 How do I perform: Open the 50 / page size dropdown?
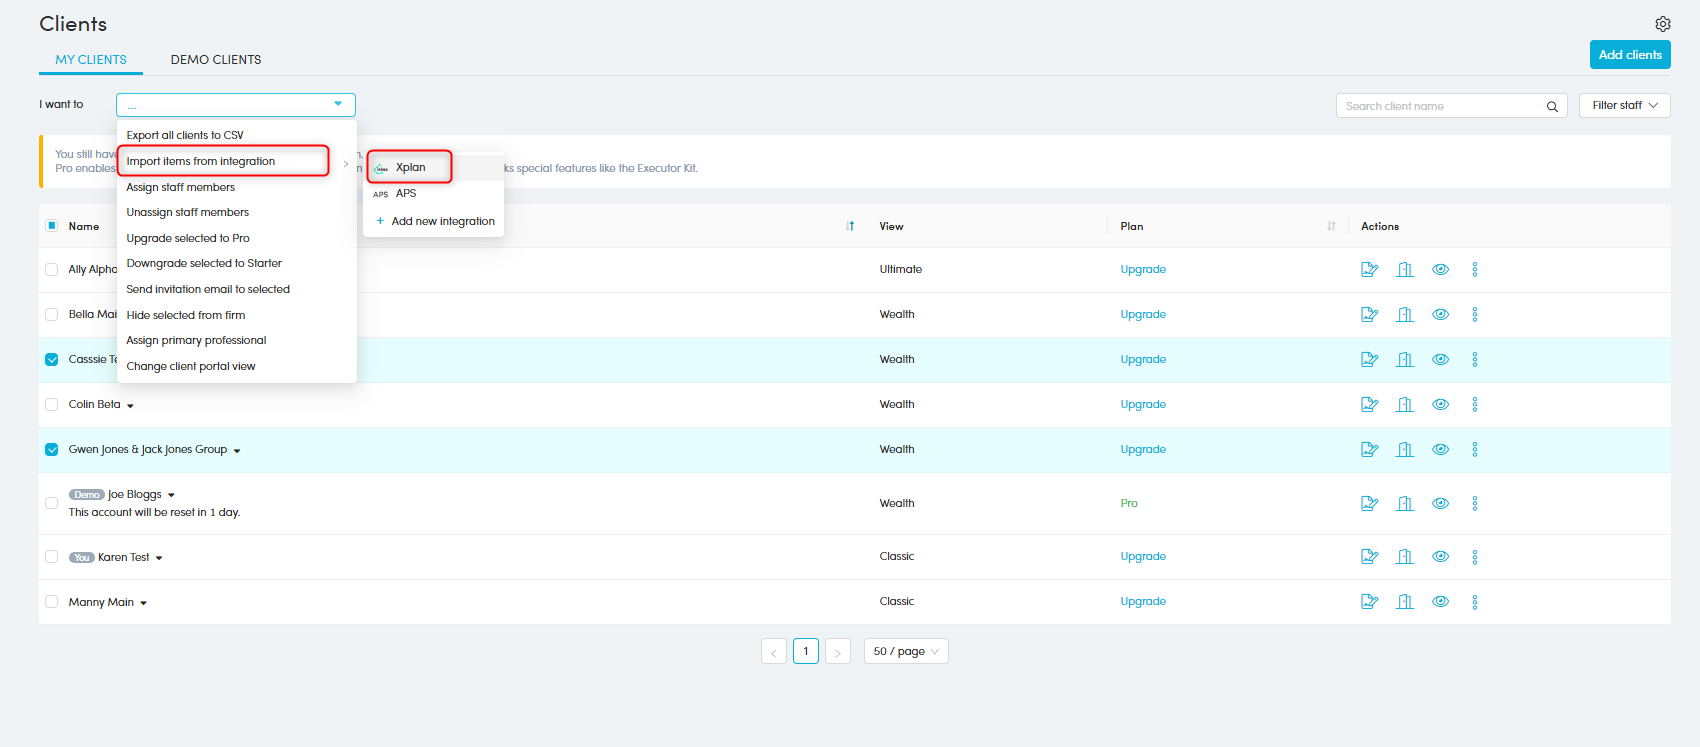pyautogui.click(x=905, y=651)
